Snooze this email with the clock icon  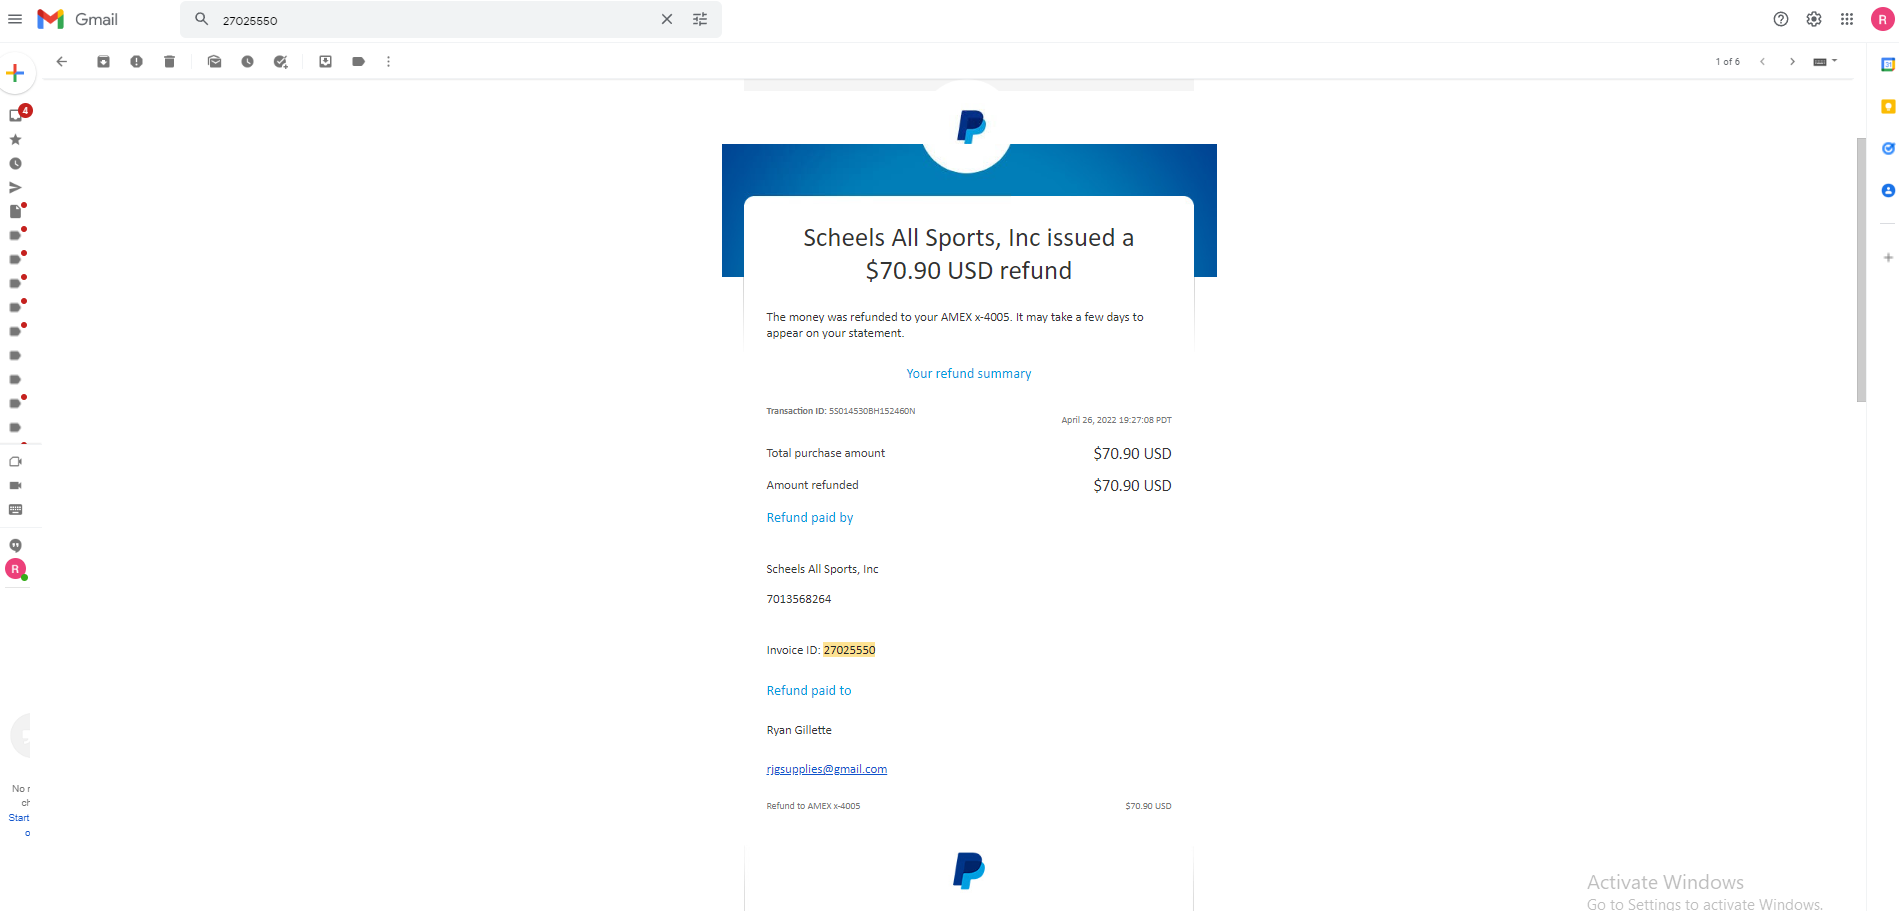pos(247,62)
